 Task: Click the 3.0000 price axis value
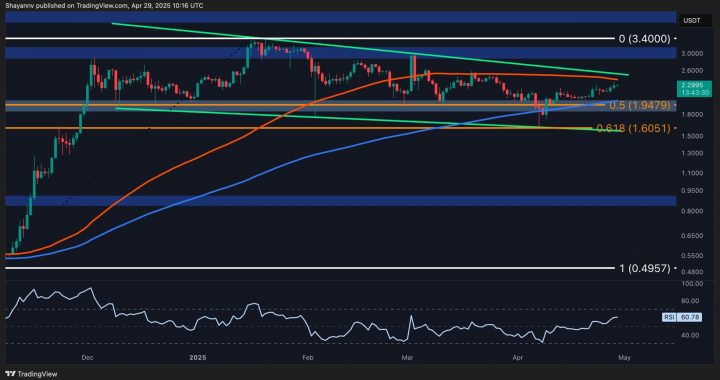(x=692, y=53)
